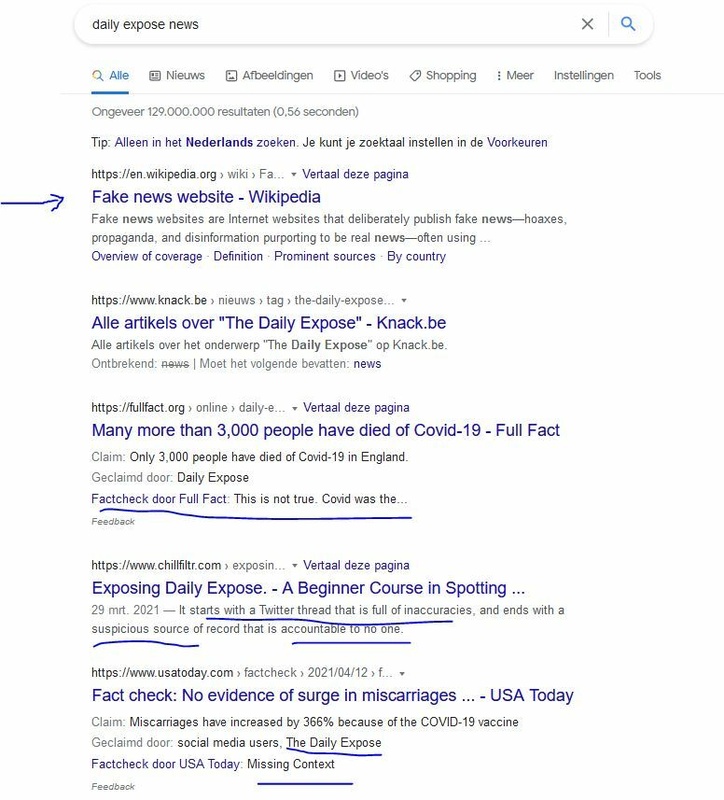Select the Alle tab
This screenshot has height=800, width=724.
[x=110, y=76]
